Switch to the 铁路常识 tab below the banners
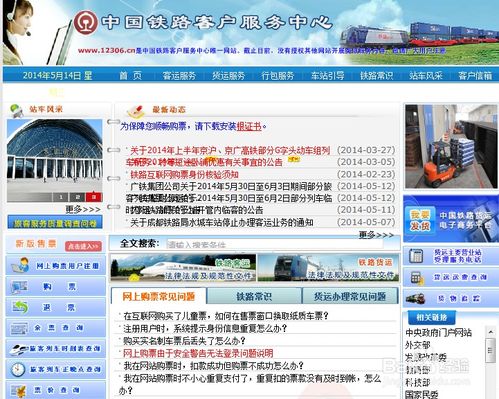 [x=254, y=296]
